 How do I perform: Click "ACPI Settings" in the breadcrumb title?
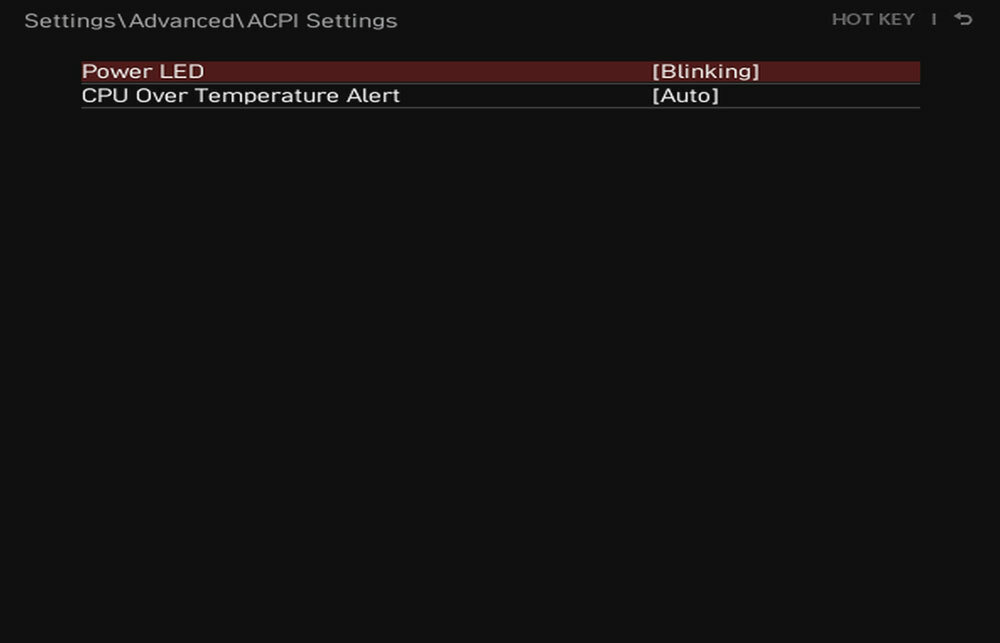[322, 20]
